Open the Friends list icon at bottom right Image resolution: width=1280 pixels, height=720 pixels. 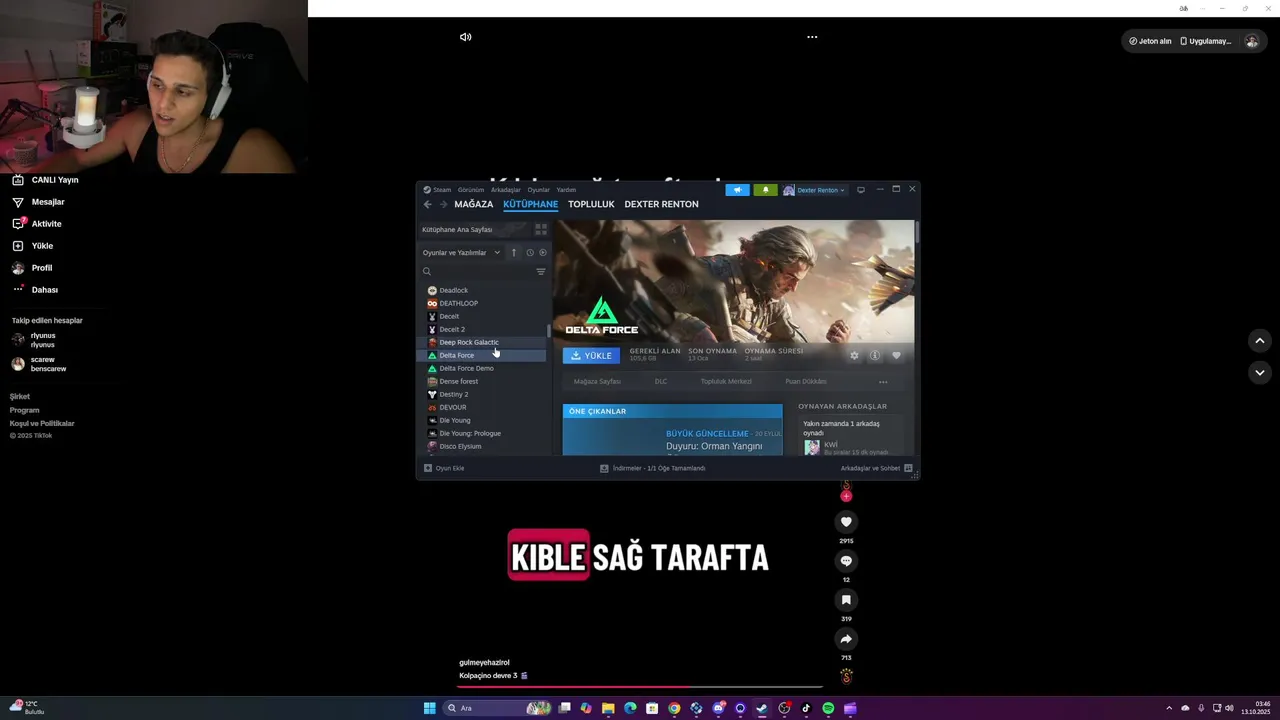click(908, 468)
